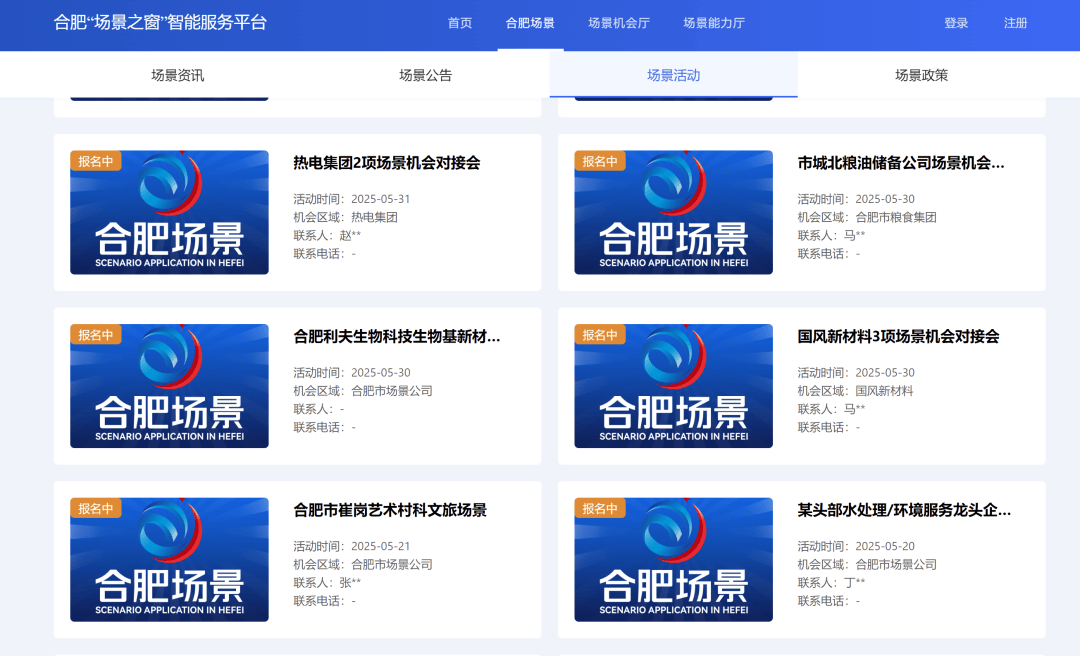Click 报名中 badge on 崔岗艺术村 card
Viewport: 1080px width, 656px height.
[x=95, y=508]
